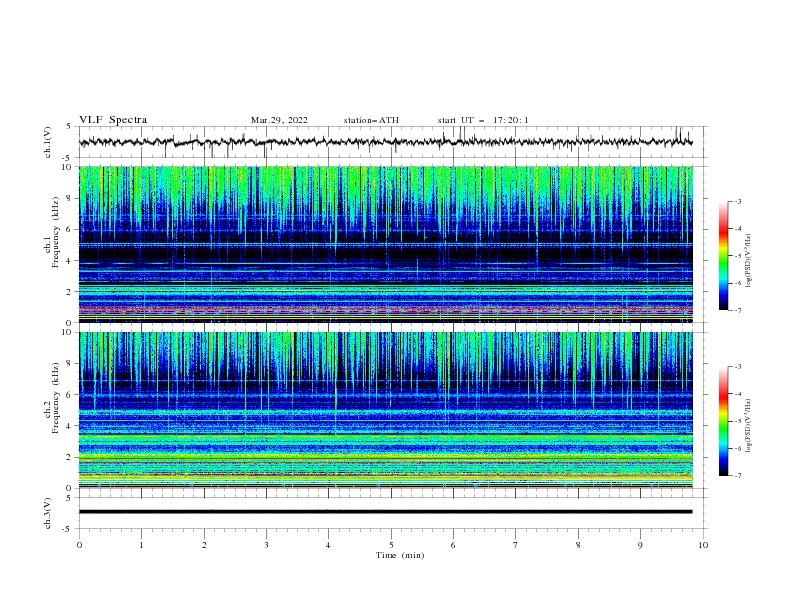
Task: Click time axis tick label "2"
Action: [x=204, y=545]
